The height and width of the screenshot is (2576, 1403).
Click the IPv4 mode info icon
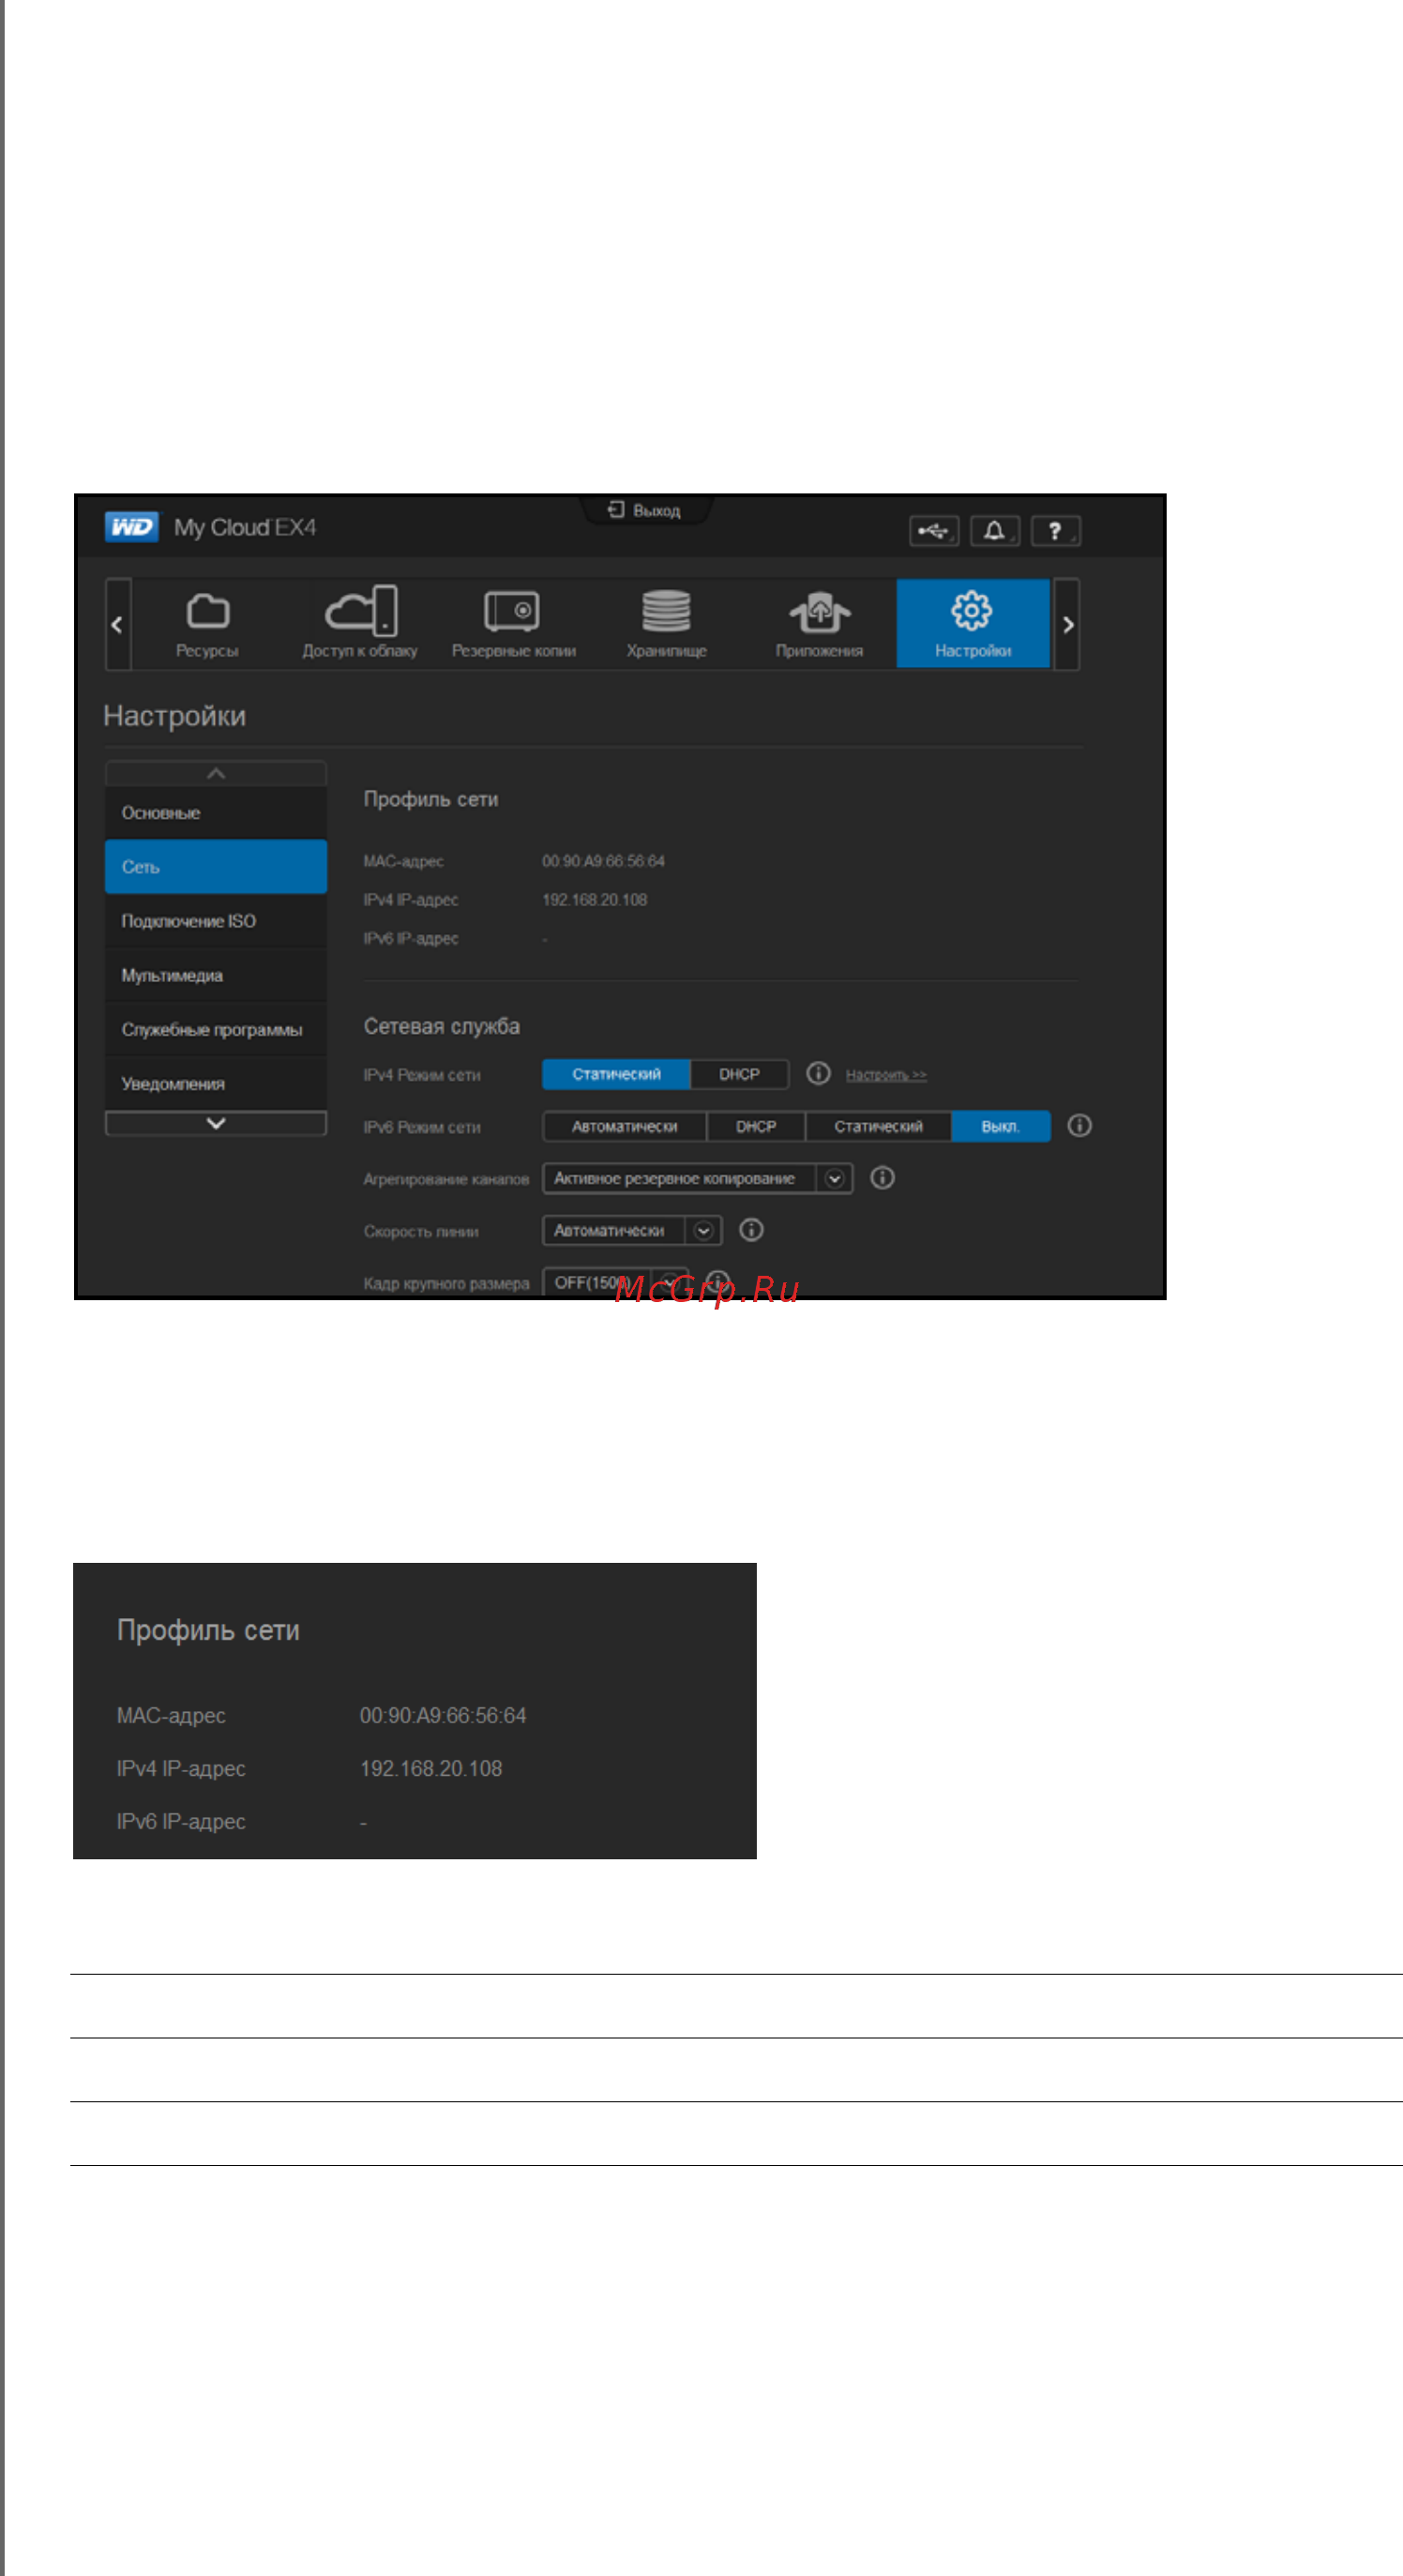818,1073
